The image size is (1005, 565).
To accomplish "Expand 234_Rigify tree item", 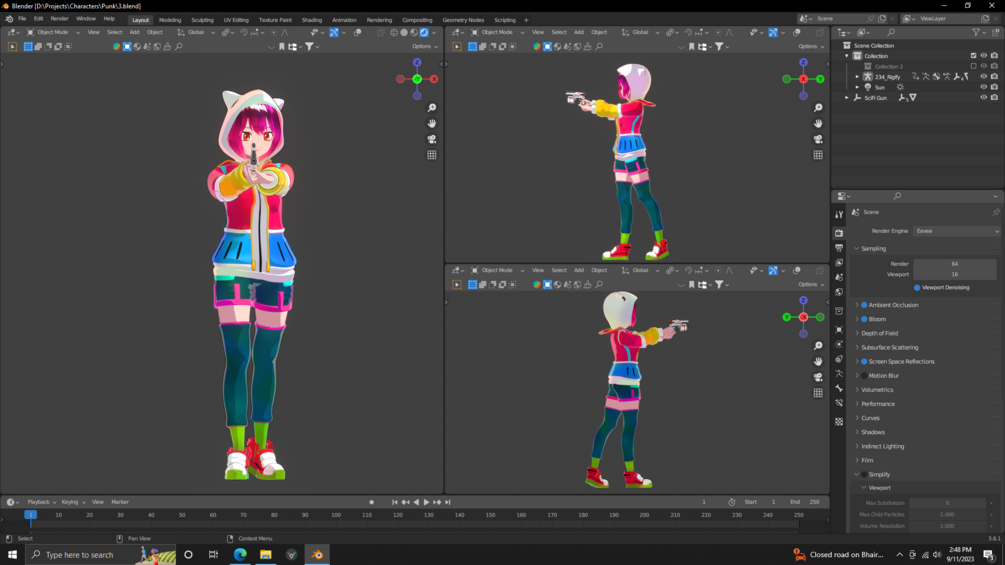I will click(x=857, y=77).
